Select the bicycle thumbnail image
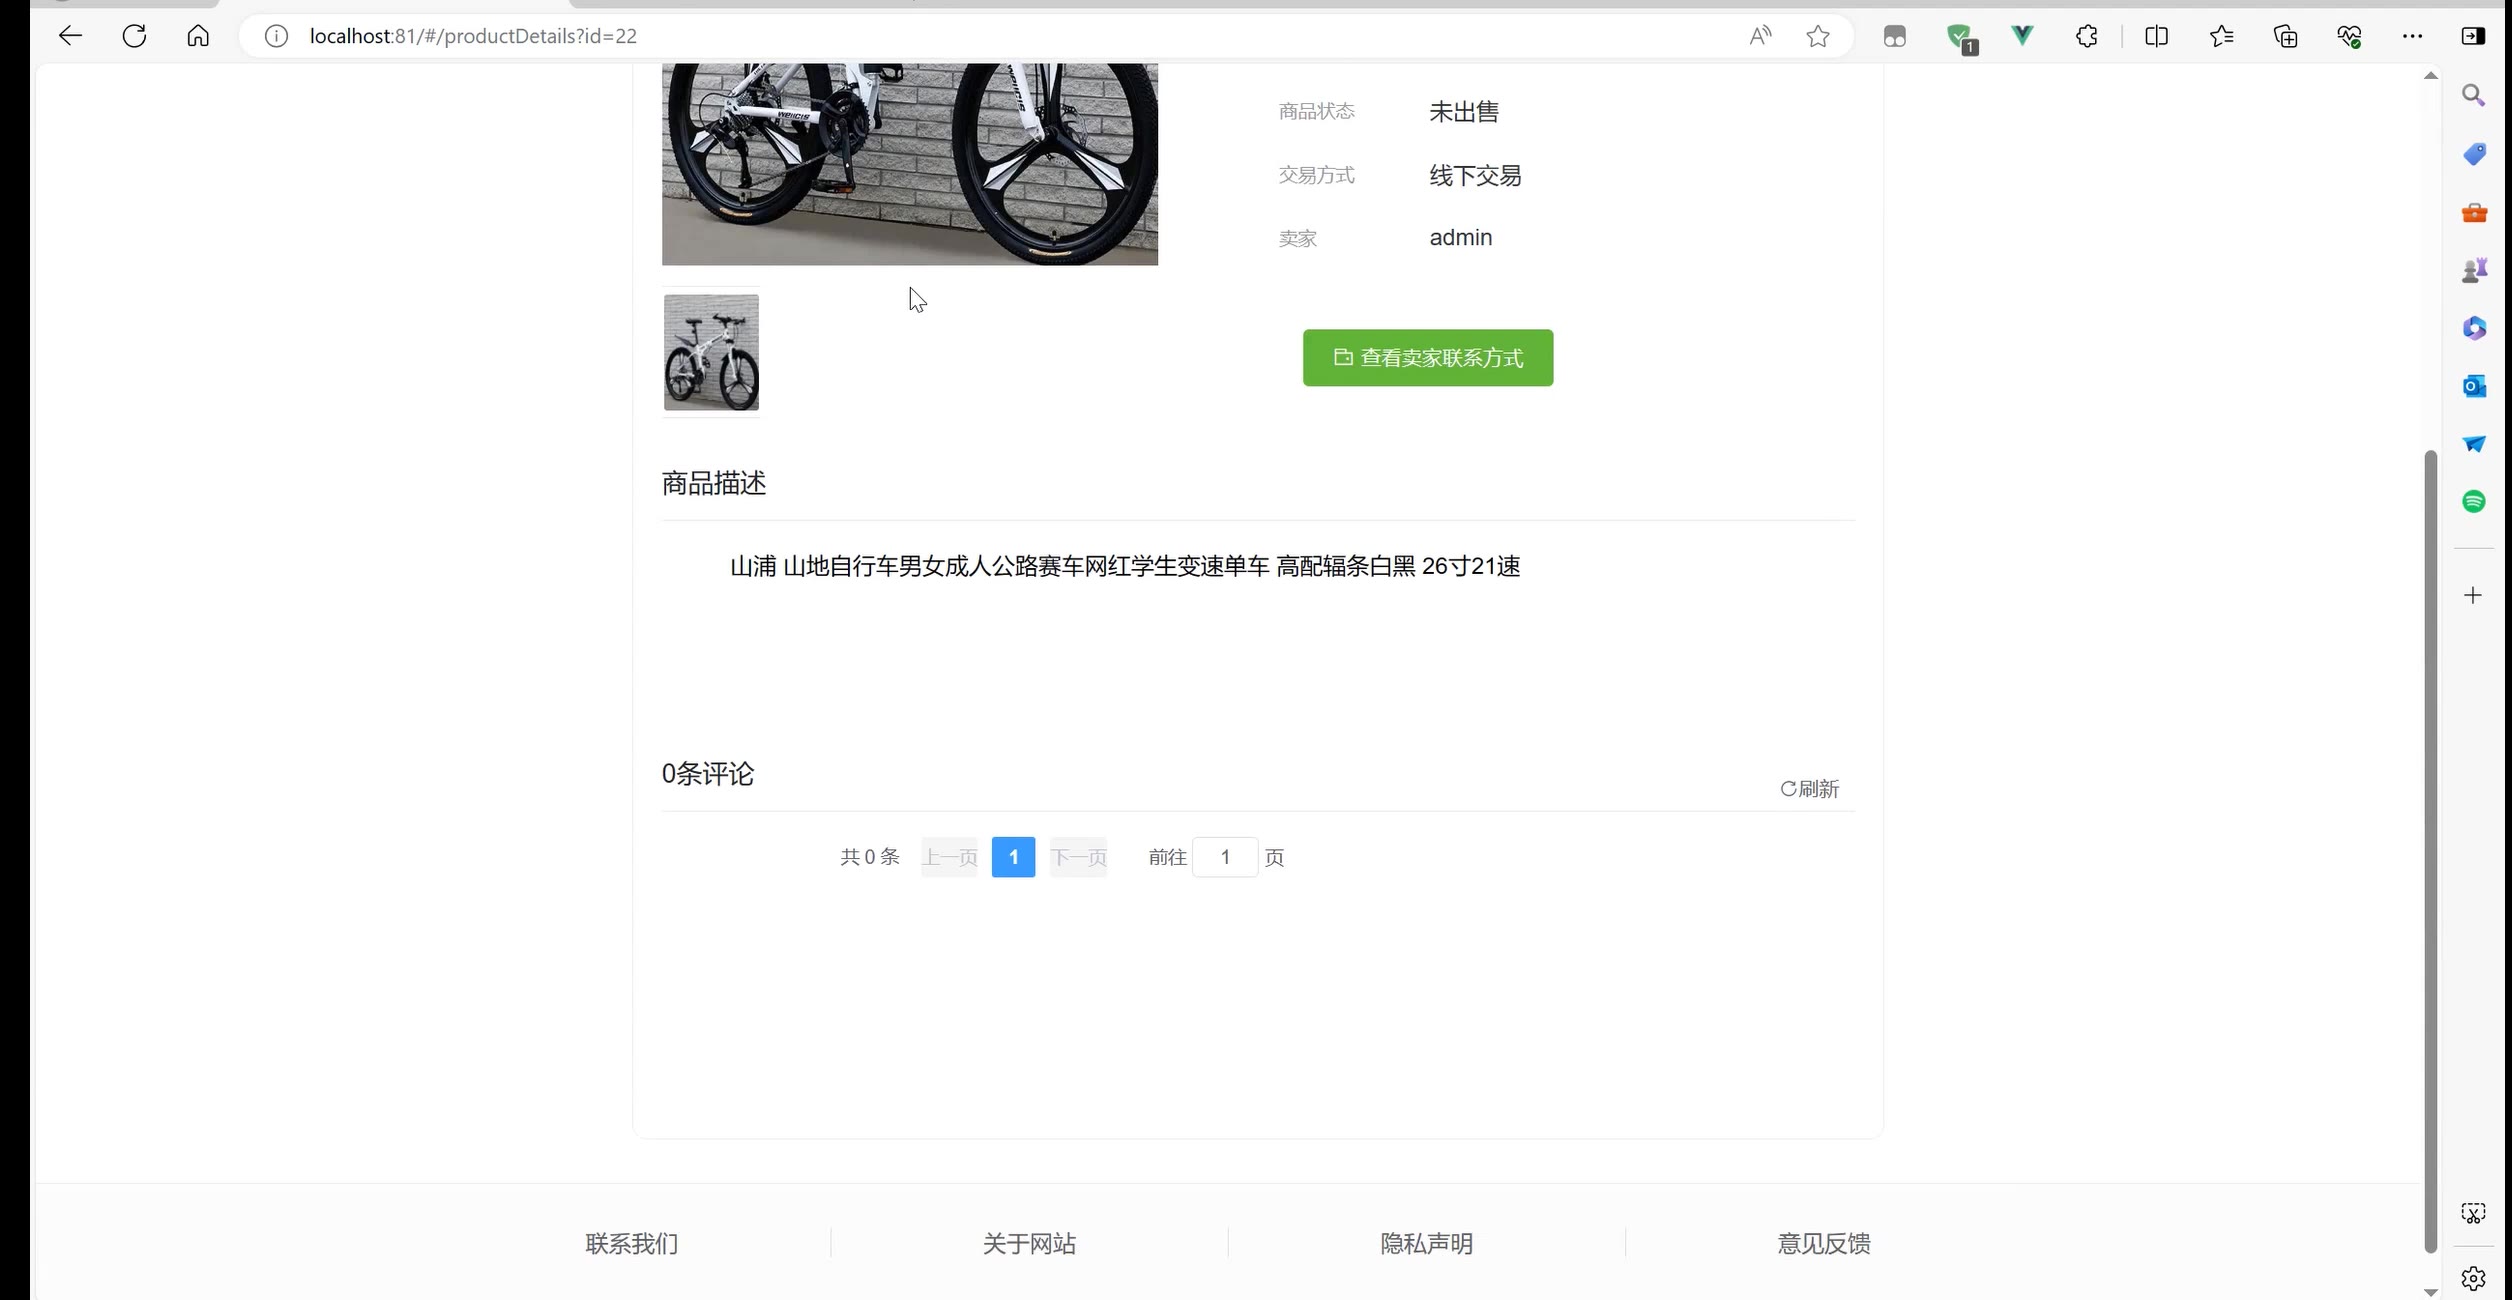This screenshot has height=1300, width=2512. 711,352
